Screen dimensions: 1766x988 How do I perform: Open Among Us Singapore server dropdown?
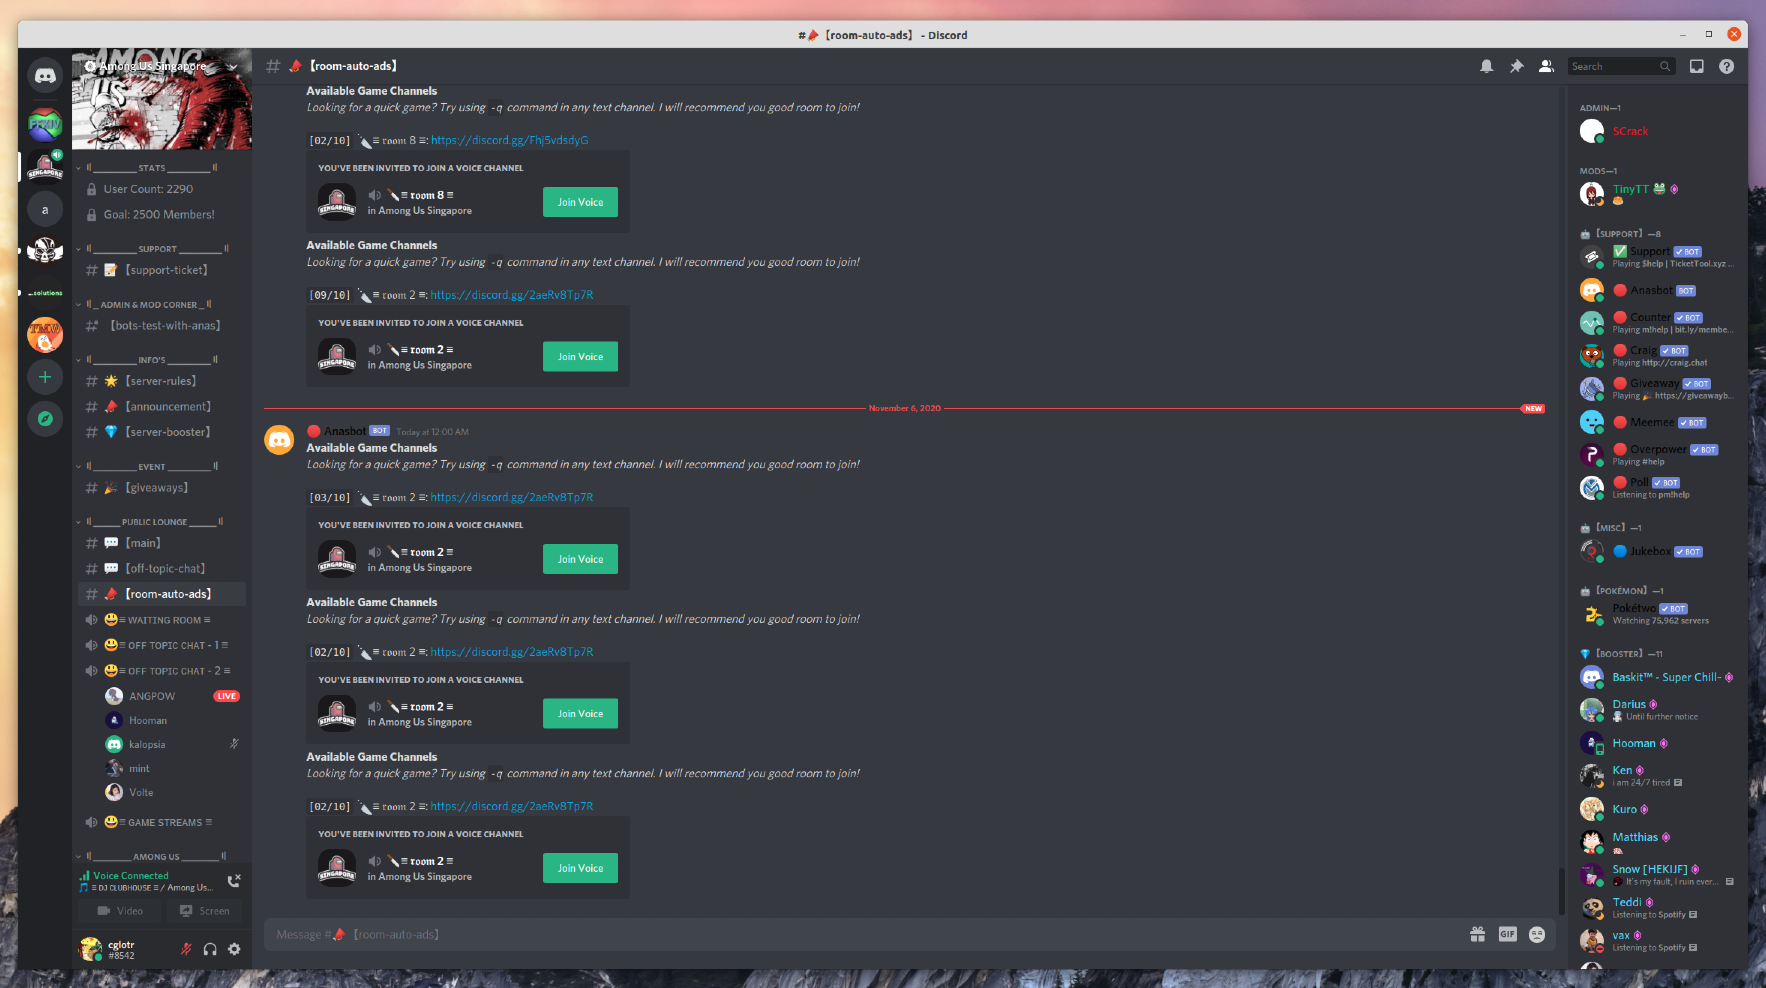[162, 66]
